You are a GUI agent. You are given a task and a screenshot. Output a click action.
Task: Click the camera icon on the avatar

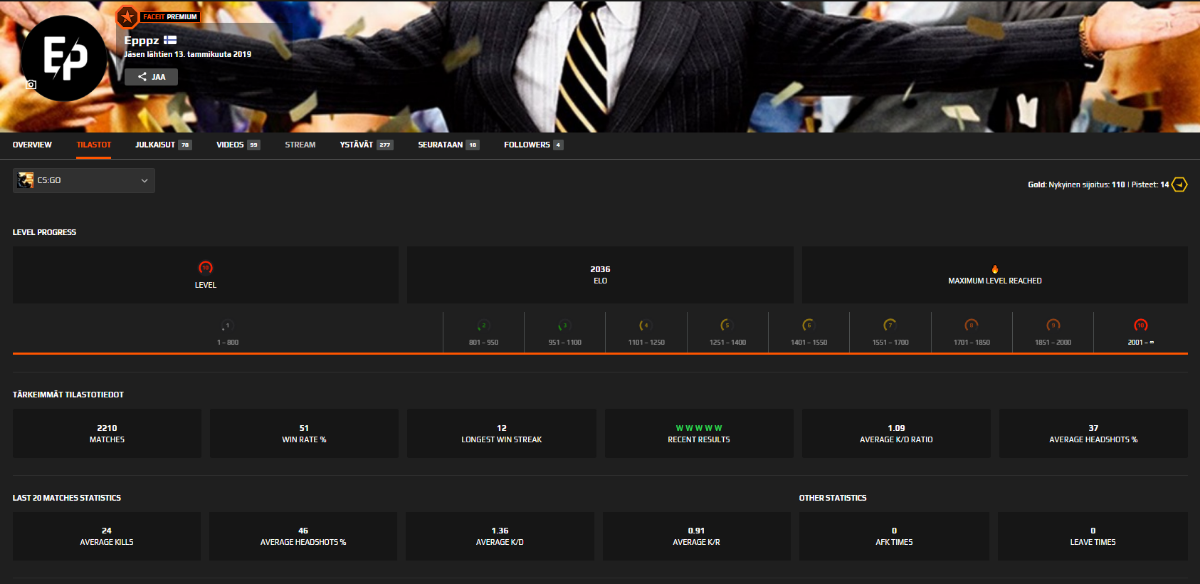[x=31, y=85]
